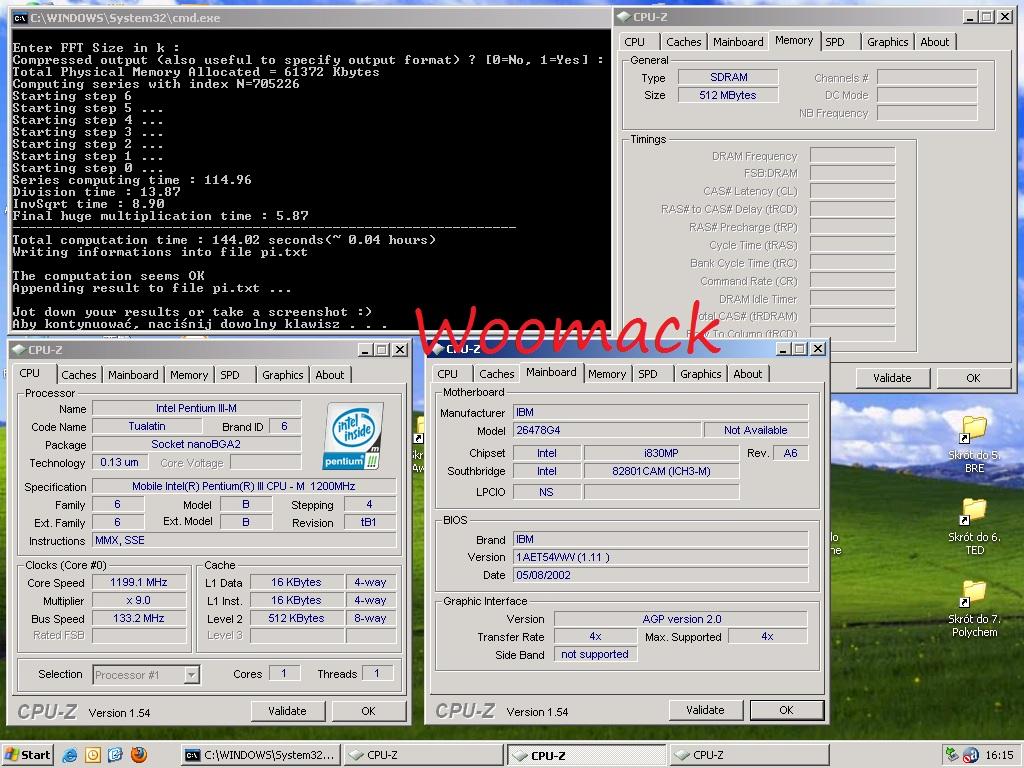Screen dimensions: 1024x768
Task: Switch to SPD tab in Mainboard window
Action: [648, 374]
